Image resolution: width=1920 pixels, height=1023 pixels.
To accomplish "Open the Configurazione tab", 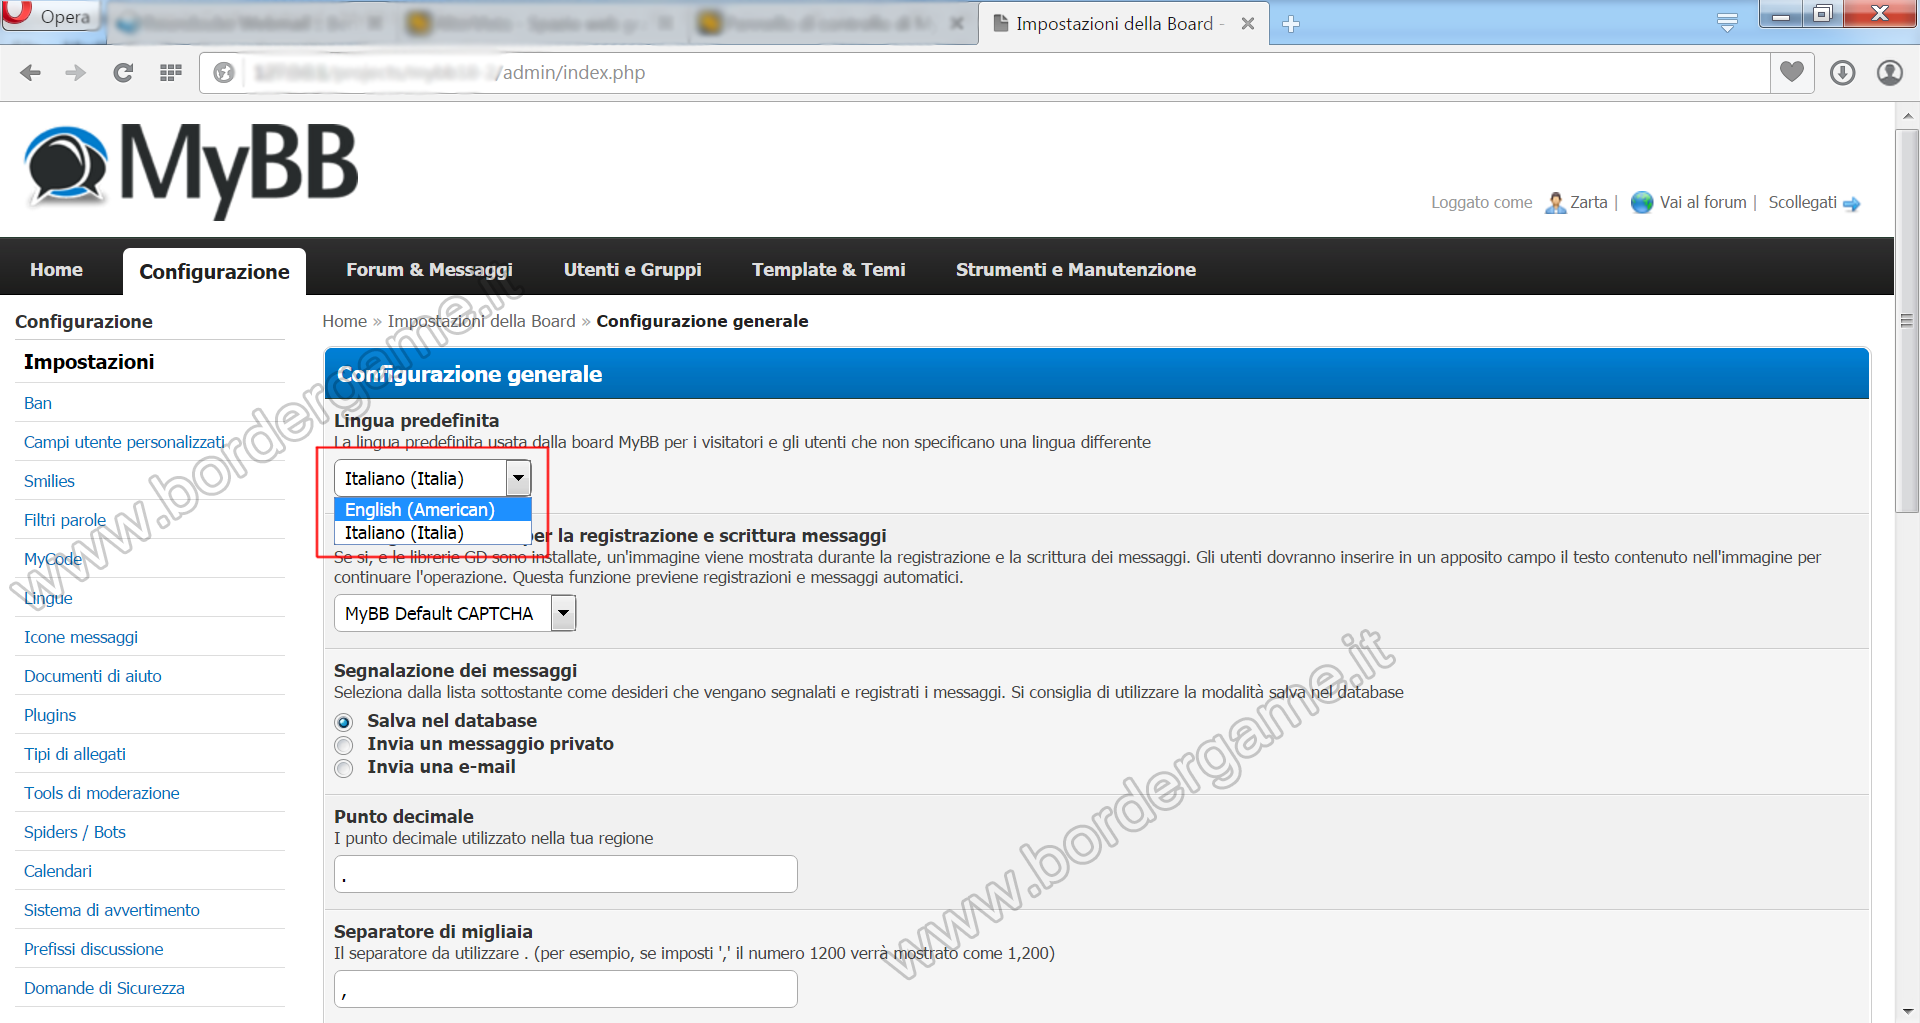I will tap(214, 271).
